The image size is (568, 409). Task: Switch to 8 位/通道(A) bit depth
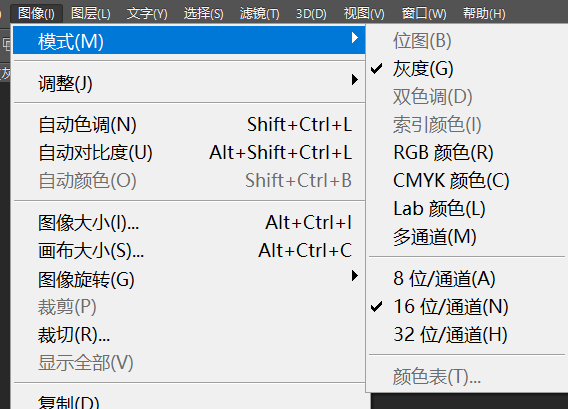pos(444,279)
